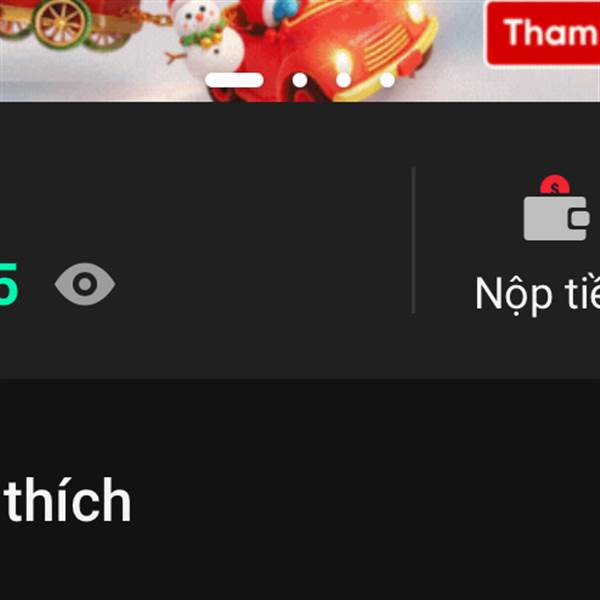Select the active pill-shaped carousel indicator

pos(234,80)
